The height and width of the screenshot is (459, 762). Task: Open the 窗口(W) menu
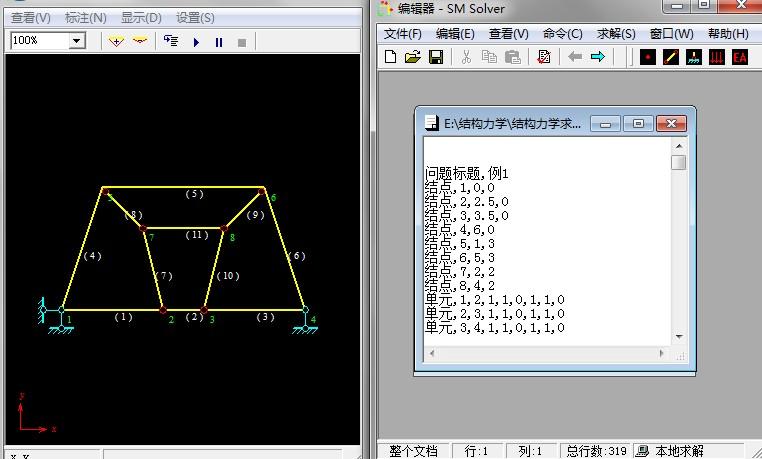671,34
